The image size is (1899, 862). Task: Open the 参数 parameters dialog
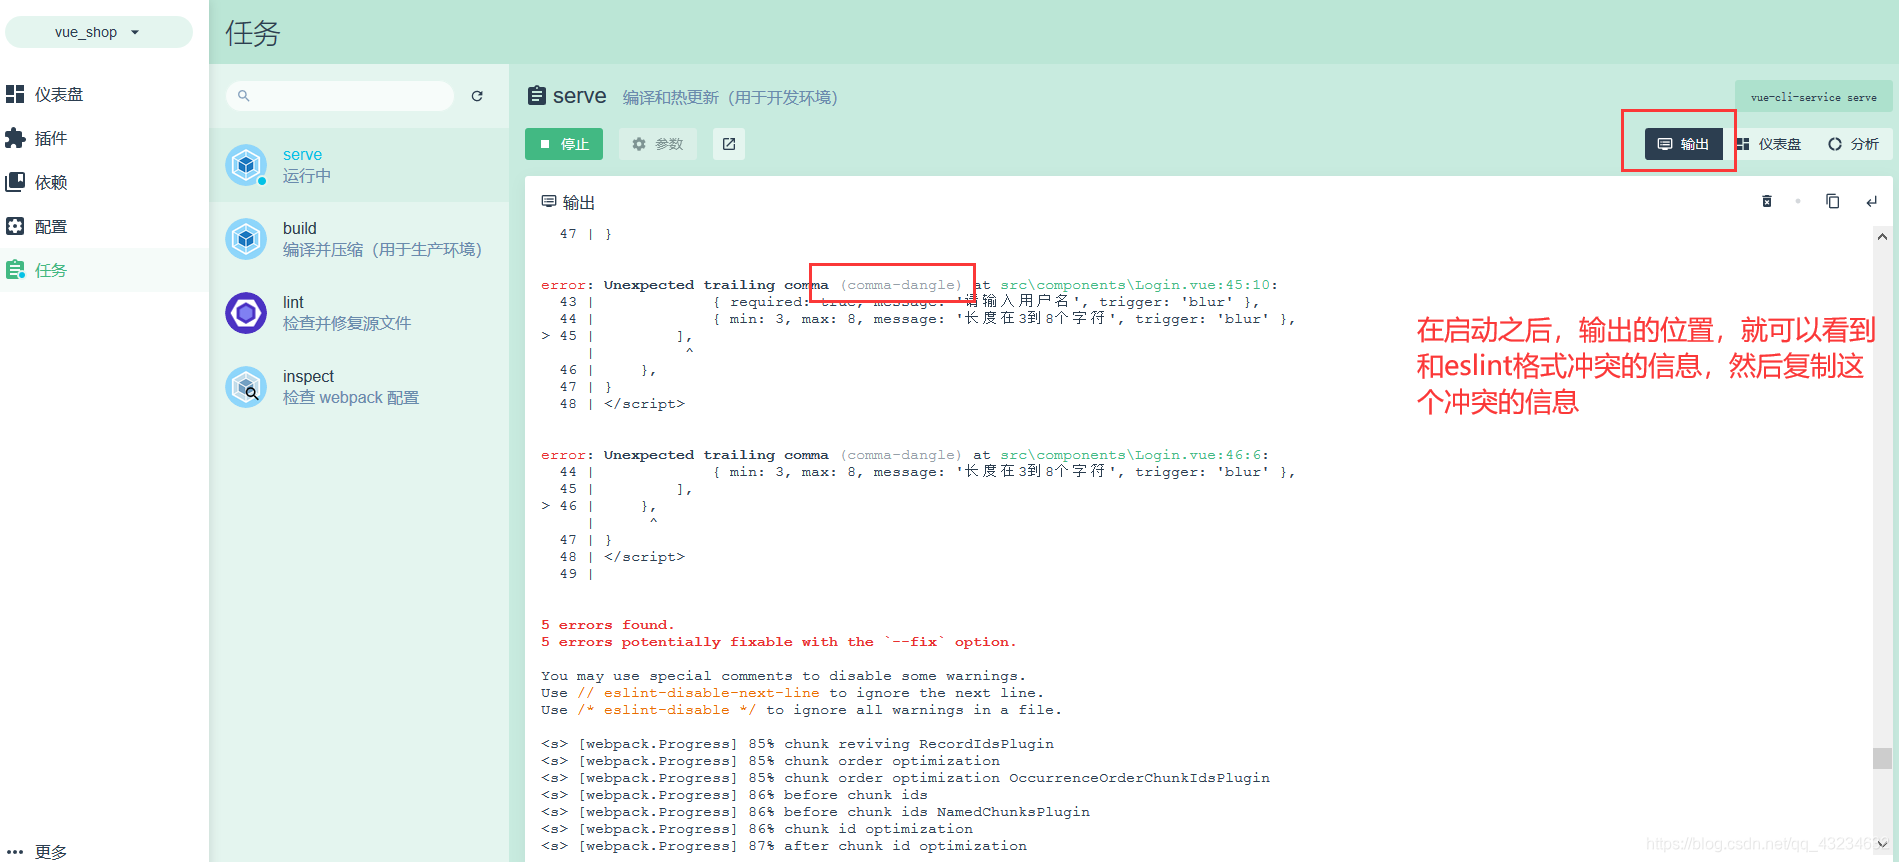(x=658, y=144)
